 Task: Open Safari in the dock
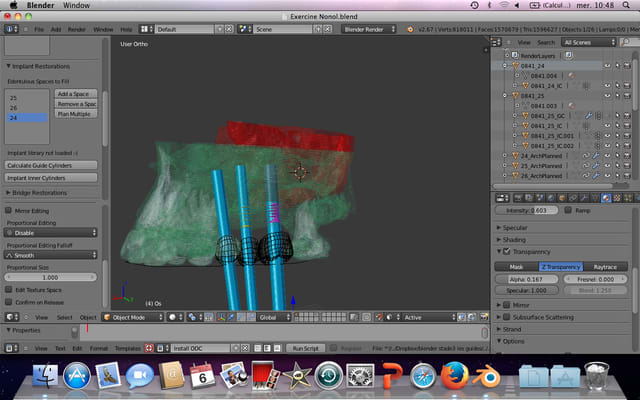coord(423,377)
